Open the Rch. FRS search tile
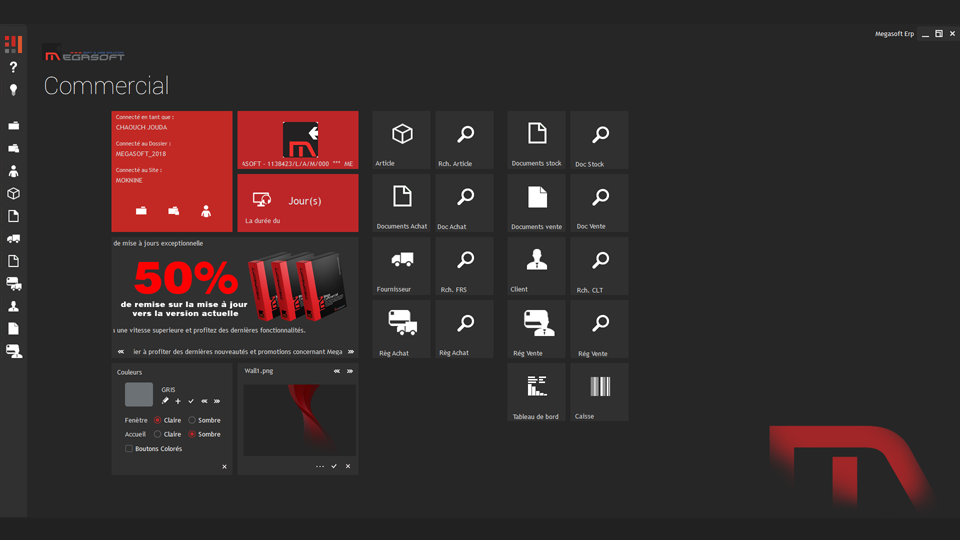 pyautogui.click(x=465, y=266)
